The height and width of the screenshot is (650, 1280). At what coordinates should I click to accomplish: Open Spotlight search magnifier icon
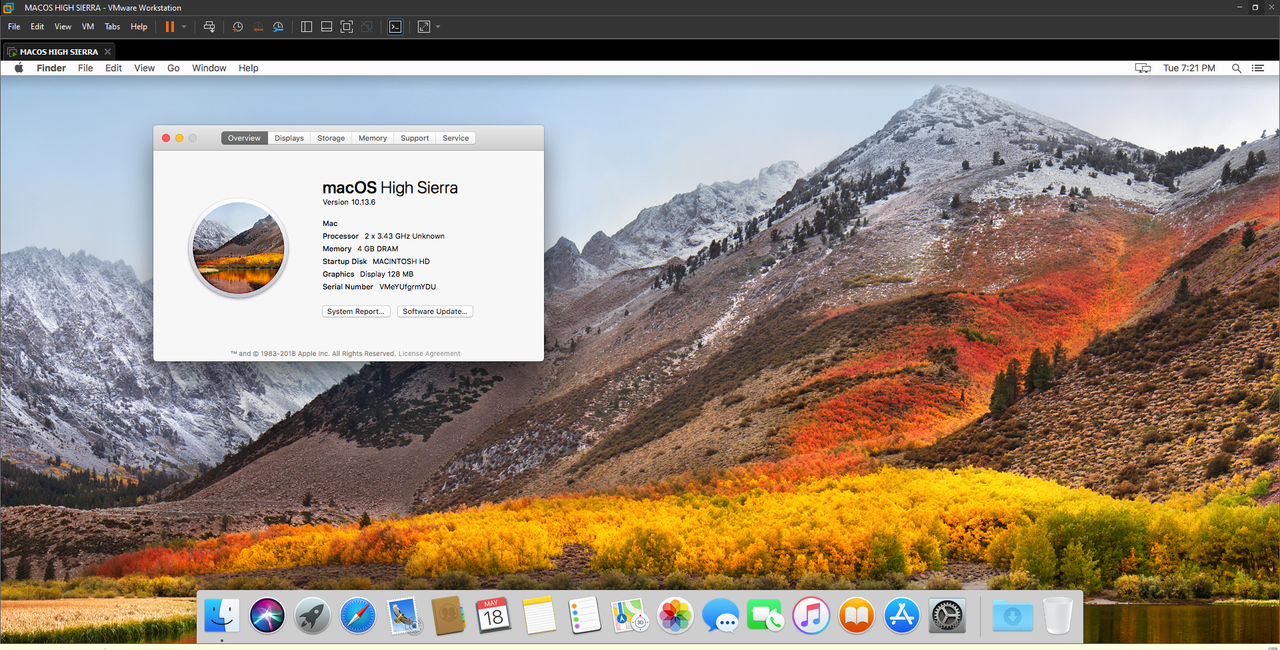1237,68
